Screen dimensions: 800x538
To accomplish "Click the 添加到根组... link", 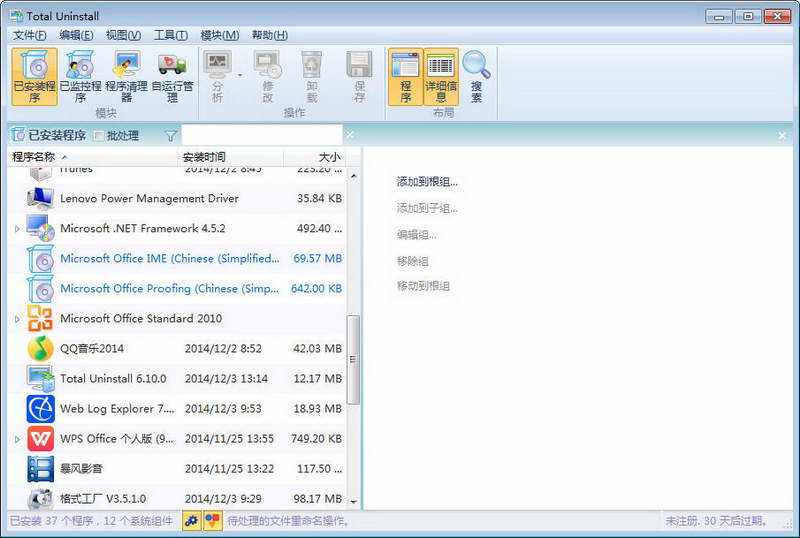I will tap(427, 182).
